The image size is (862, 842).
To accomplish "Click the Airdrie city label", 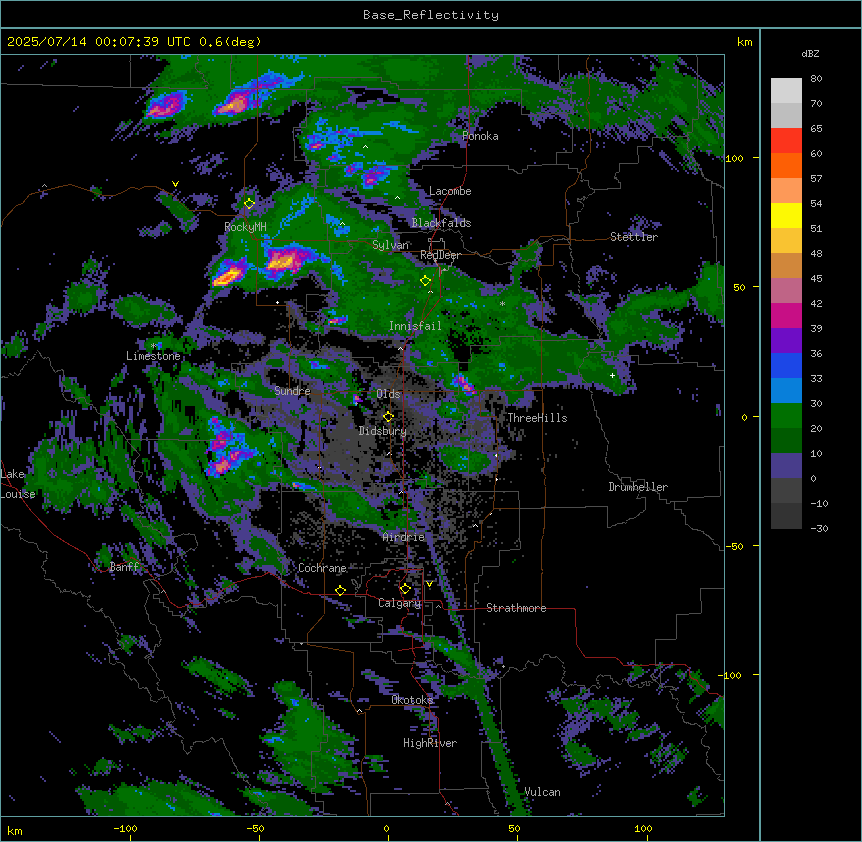I will point(404,537).
